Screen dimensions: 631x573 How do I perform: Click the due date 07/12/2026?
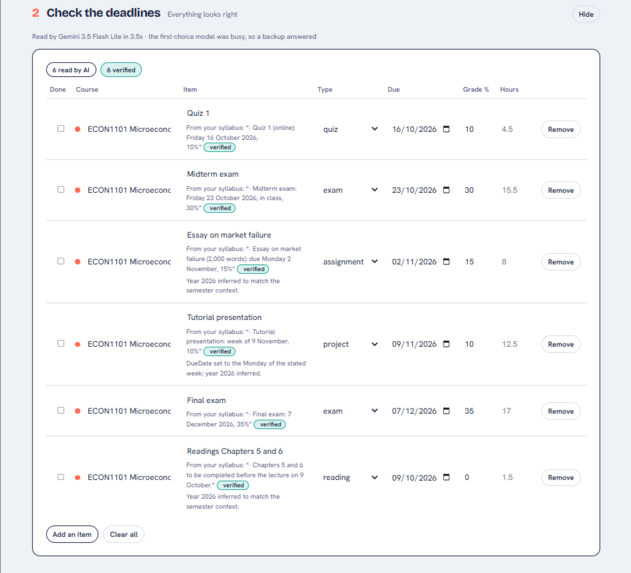click(414, 411)
